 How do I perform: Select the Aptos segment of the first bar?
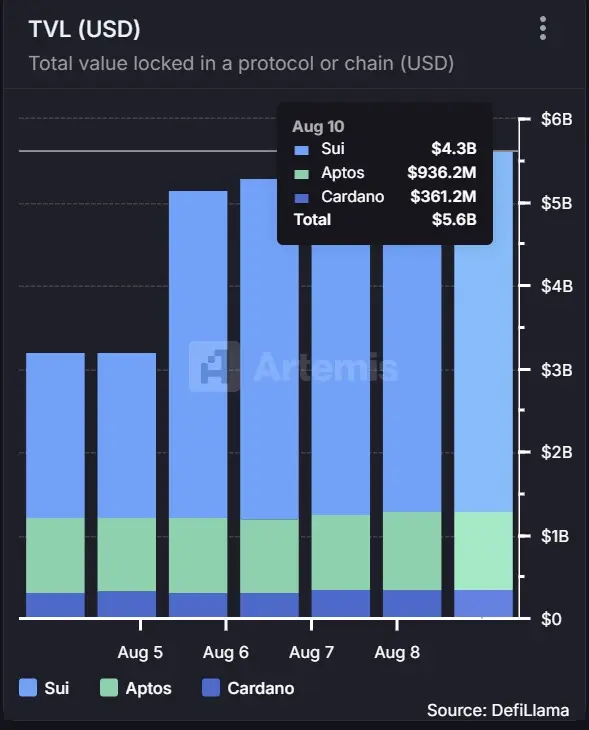[55, 555]
